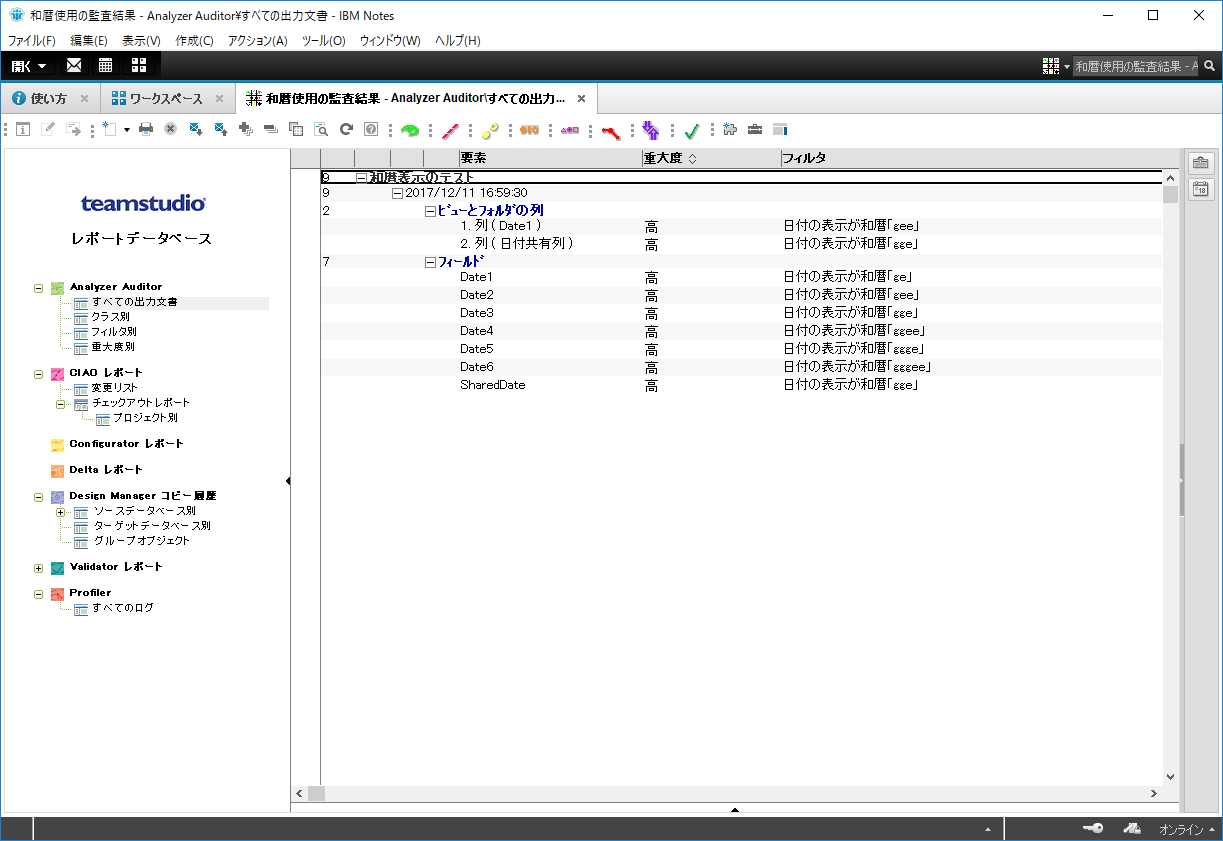Click the Expand All plus toolbar icon
The width and height of the screenshot is (1223, 841).
coord(246,129)
